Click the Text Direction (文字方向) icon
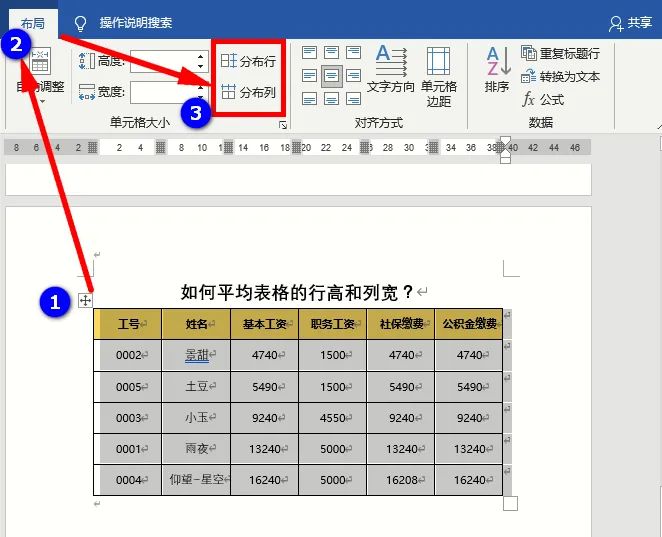 point(391,60)
